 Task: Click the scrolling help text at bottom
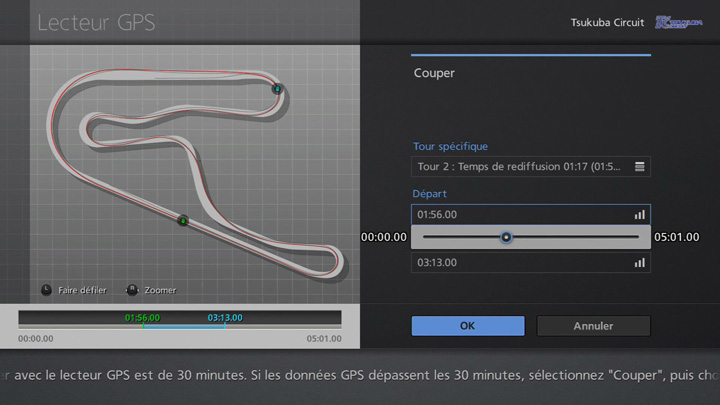point(360,376)
